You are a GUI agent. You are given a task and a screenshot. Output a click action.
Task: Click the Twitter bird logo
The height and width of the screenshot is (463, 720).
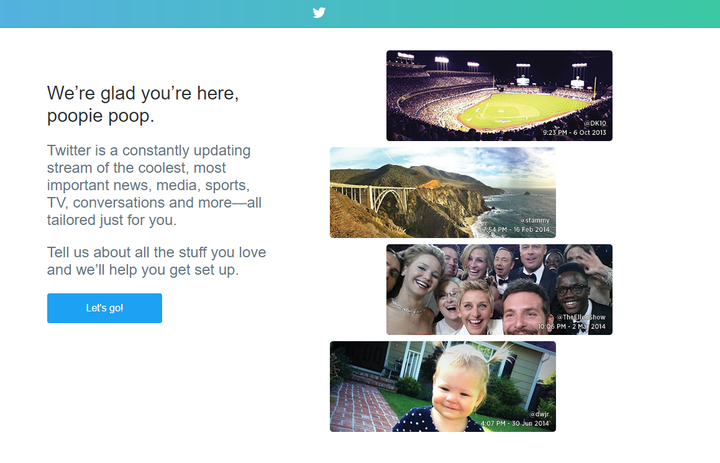[319, 13]
